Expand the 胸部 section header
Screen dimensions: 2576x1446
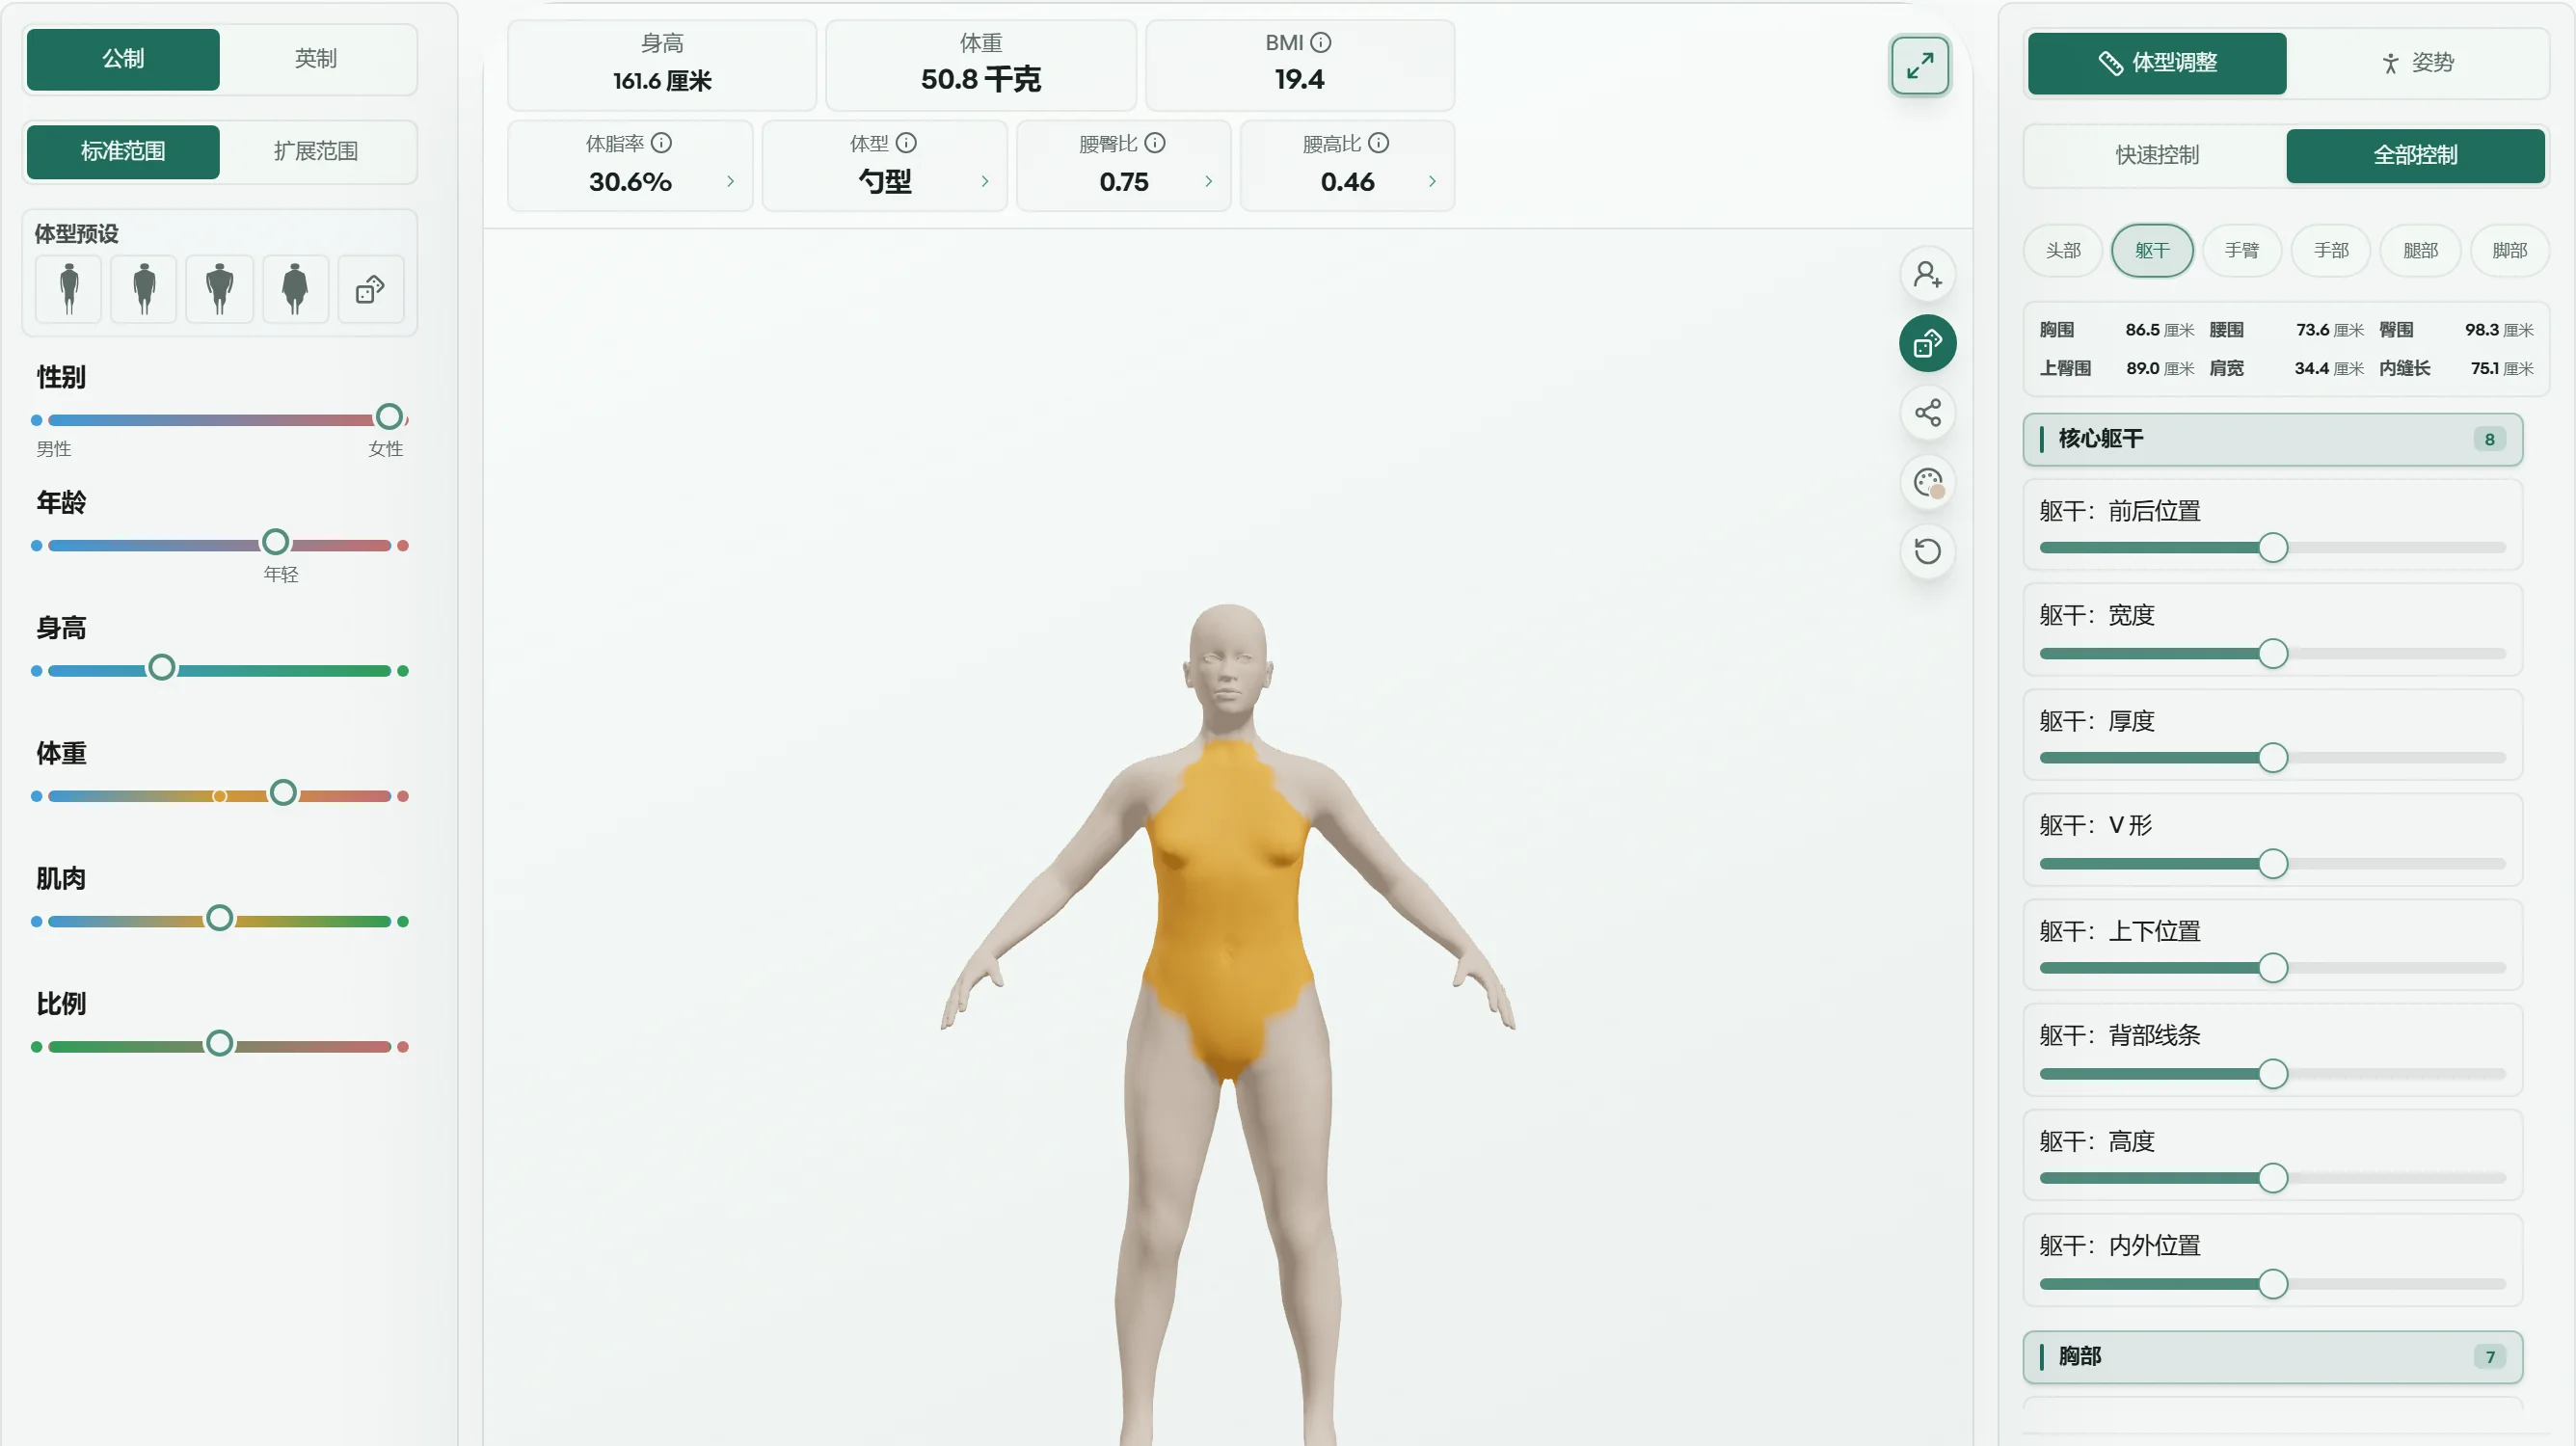(2272, 1357)
